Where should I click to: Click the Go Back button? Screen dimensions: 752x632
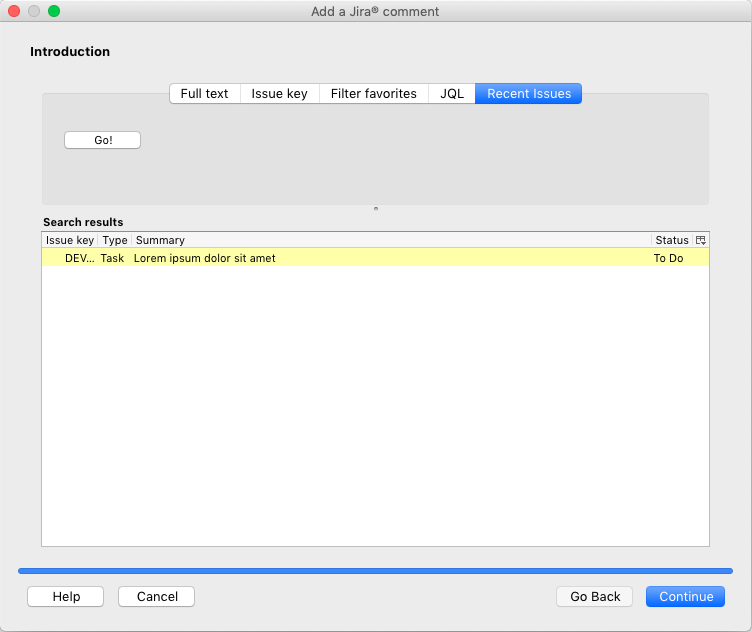click(x=595, y=597)
